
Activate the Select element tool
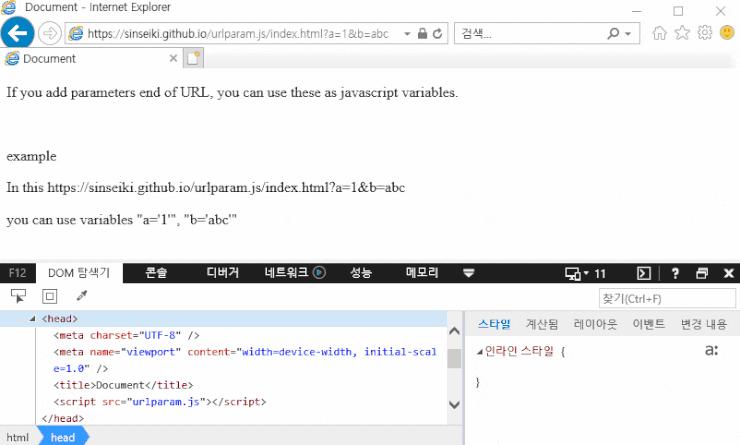pyautogui.click(x=18, y=296)
